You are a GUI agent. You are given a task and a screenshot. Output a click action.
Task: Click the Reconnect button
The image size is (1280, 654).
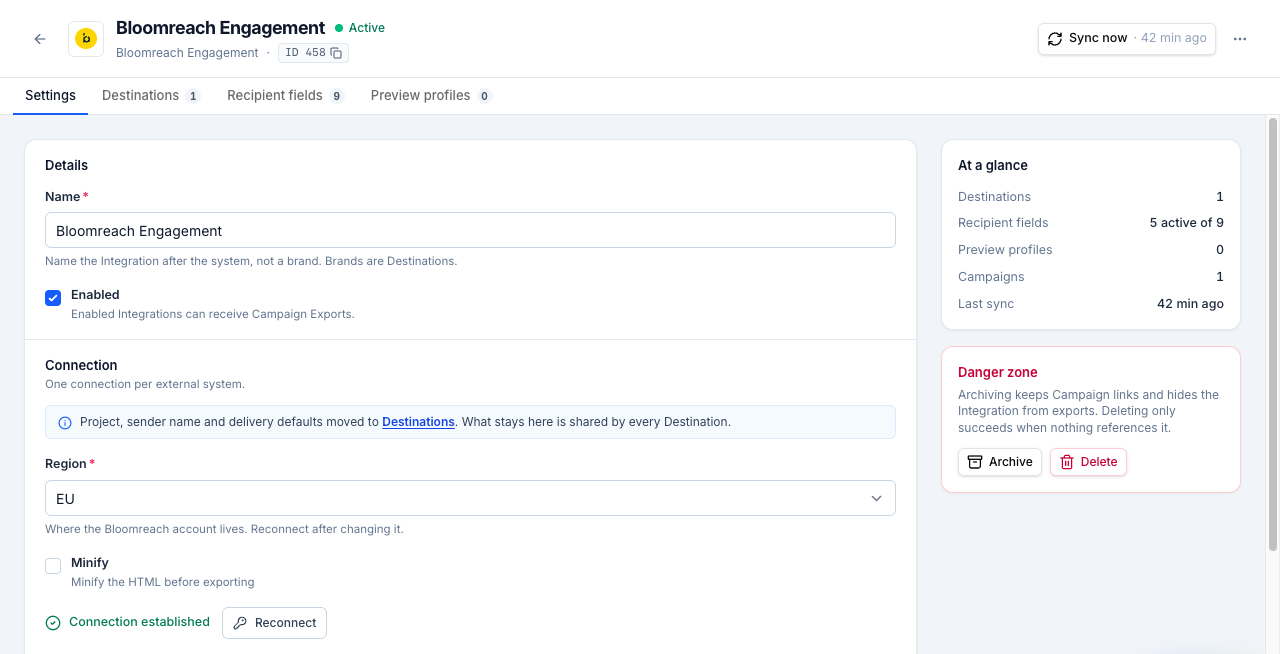(274, 622)
